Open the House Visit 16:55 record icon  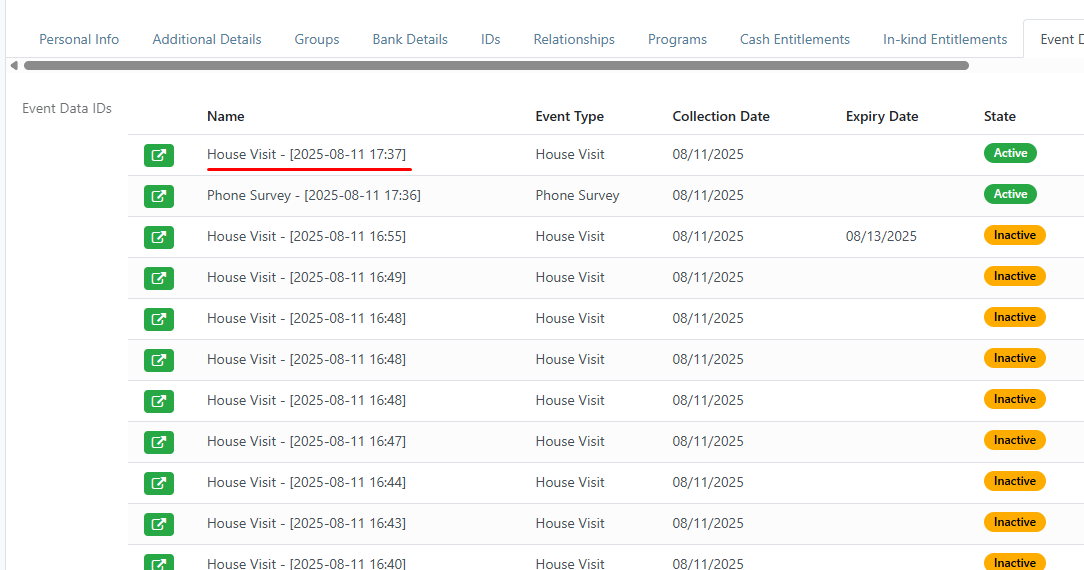click(158, 237)
